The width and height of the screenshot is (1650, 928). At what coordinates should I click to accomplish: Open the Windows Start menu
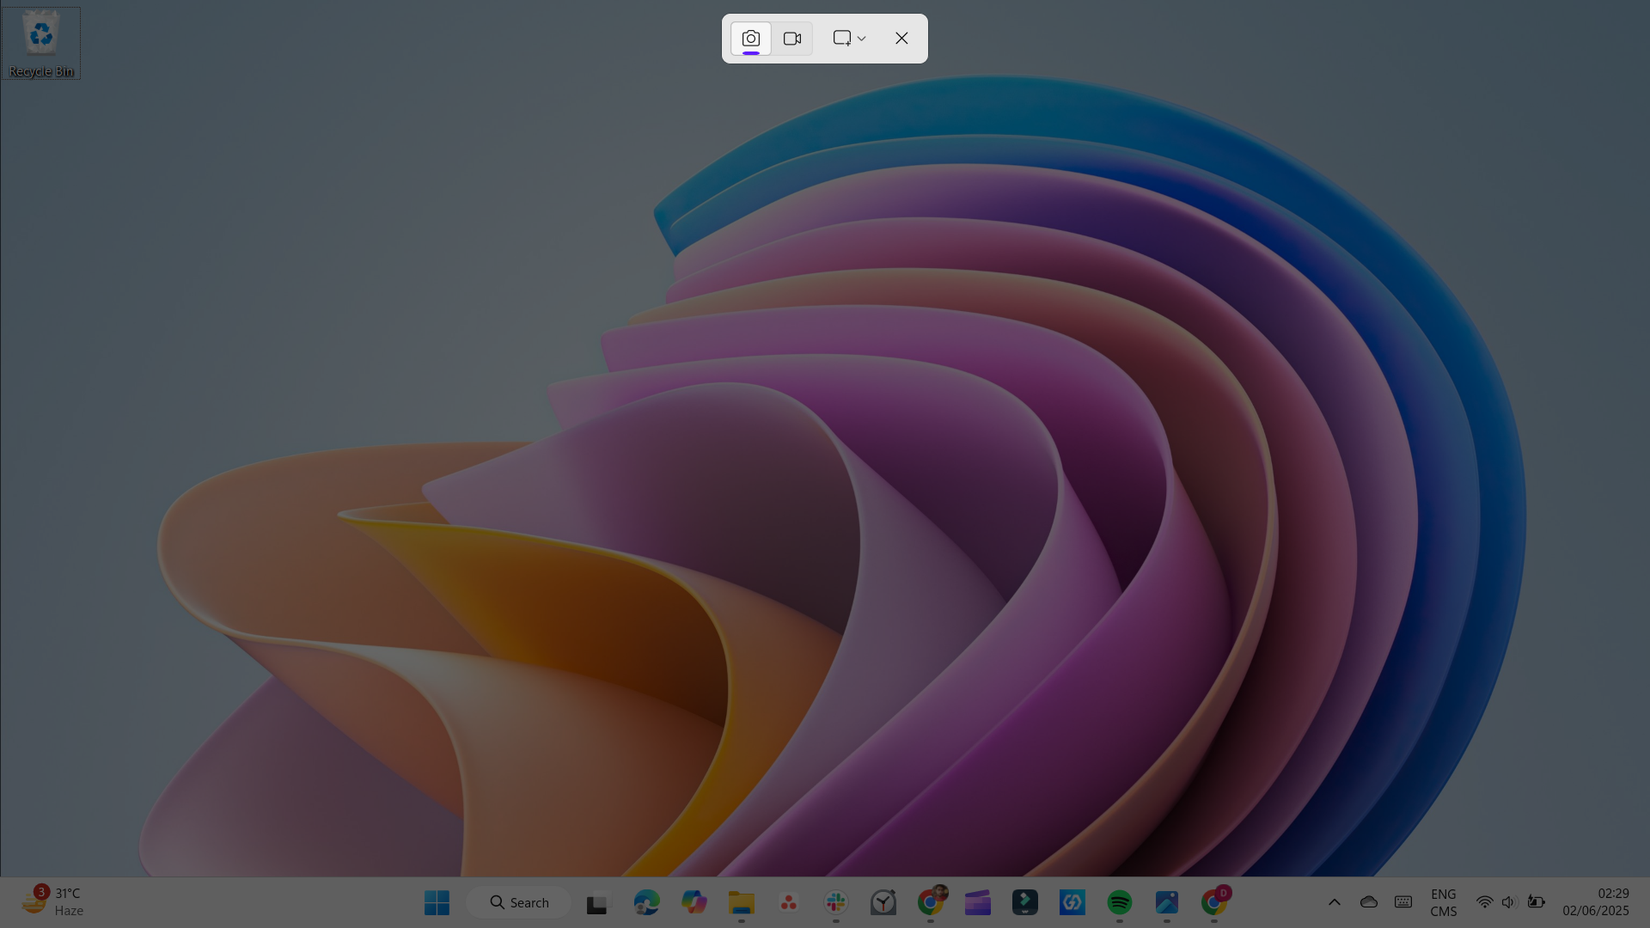pos(436,902)
